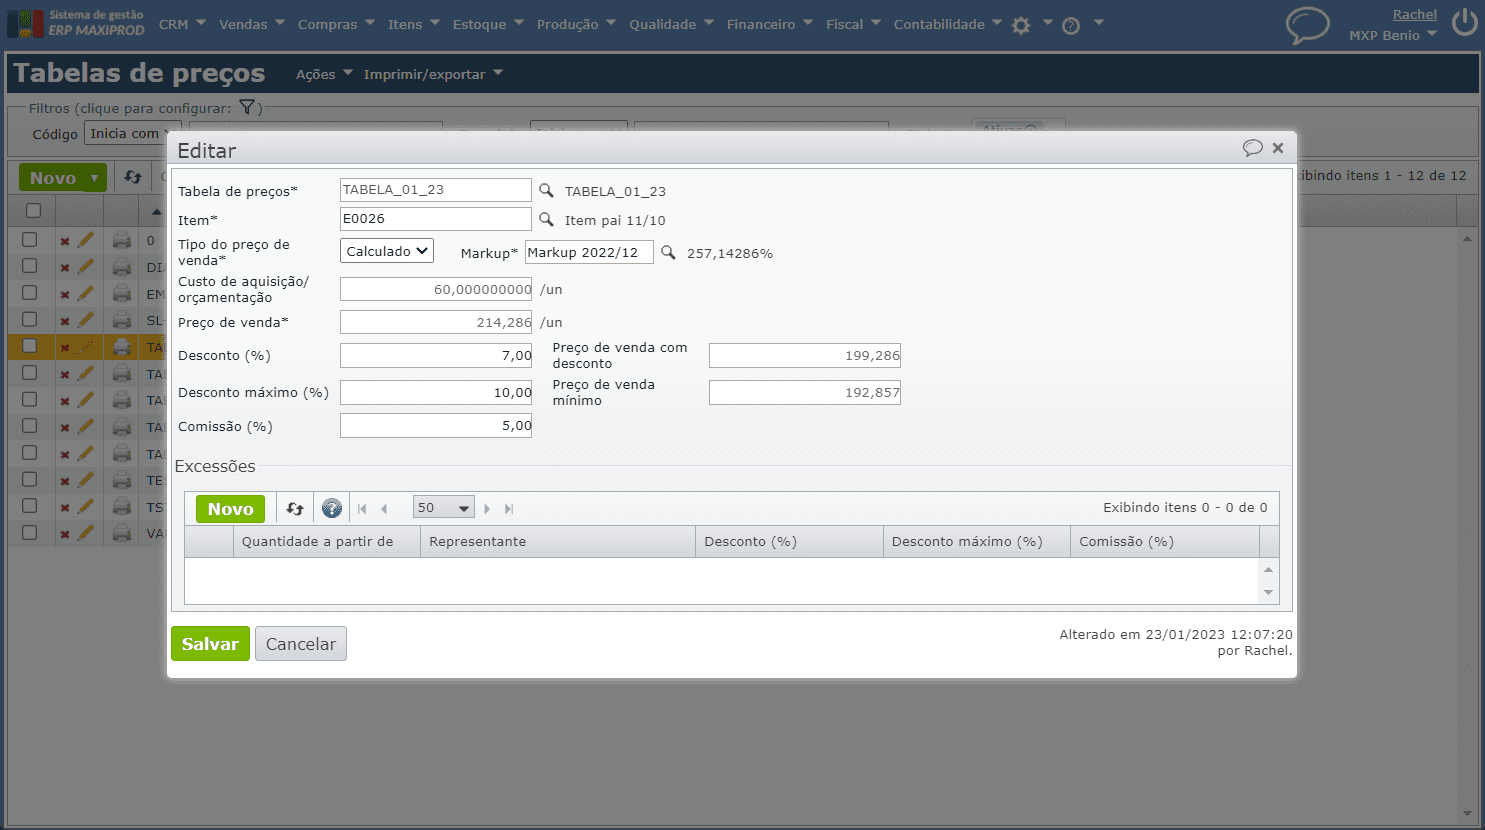Image resolution: width=1485 pixels, height=830 pixels.
Task: Click the Preço de venda field
Action: tap(436, 322)
